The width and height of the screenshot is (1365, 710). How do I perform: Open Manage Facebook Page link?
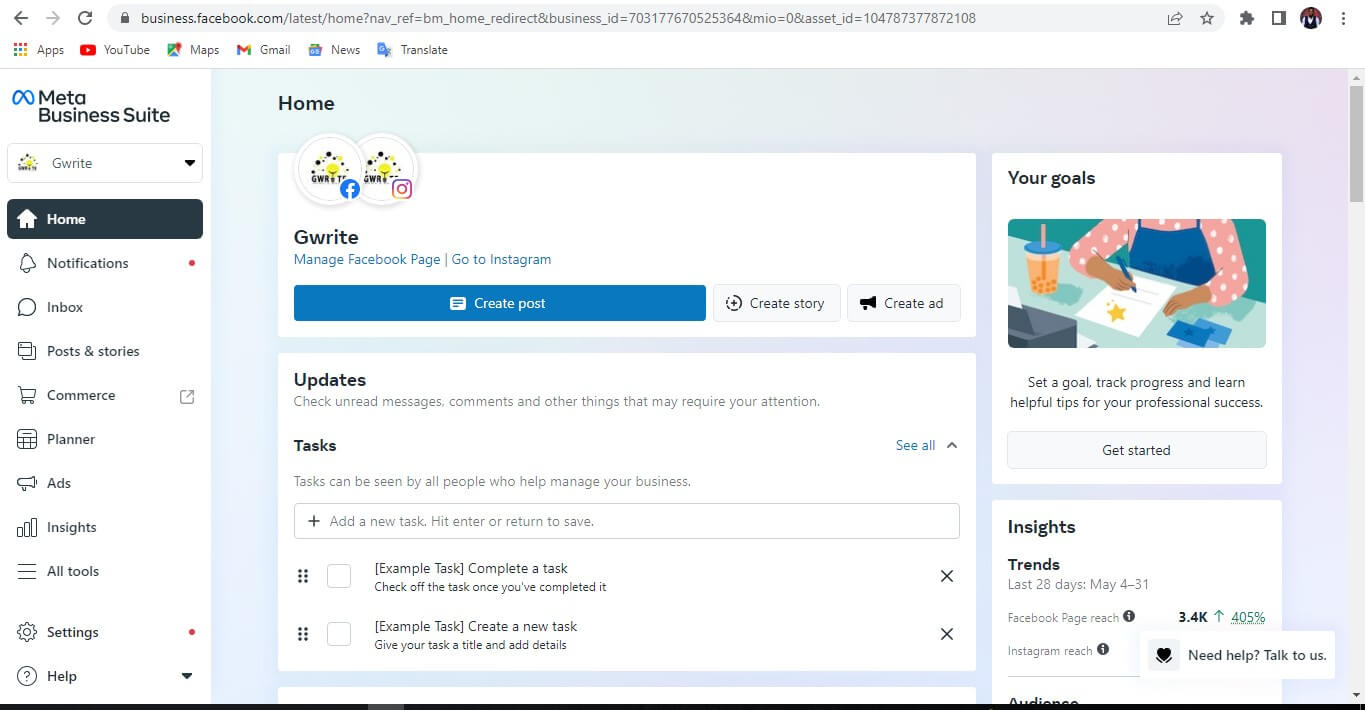[366, 259]
